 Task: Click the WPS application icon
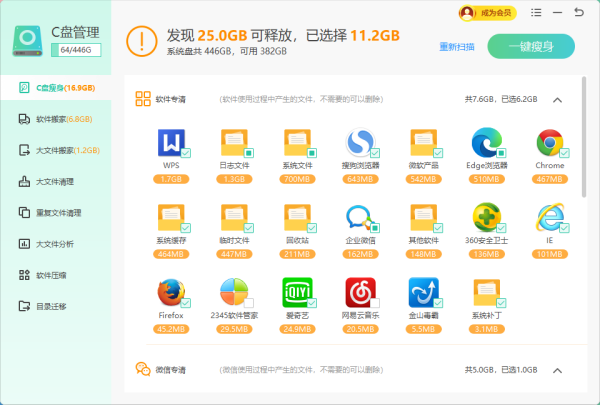click(x=171, y=142)
